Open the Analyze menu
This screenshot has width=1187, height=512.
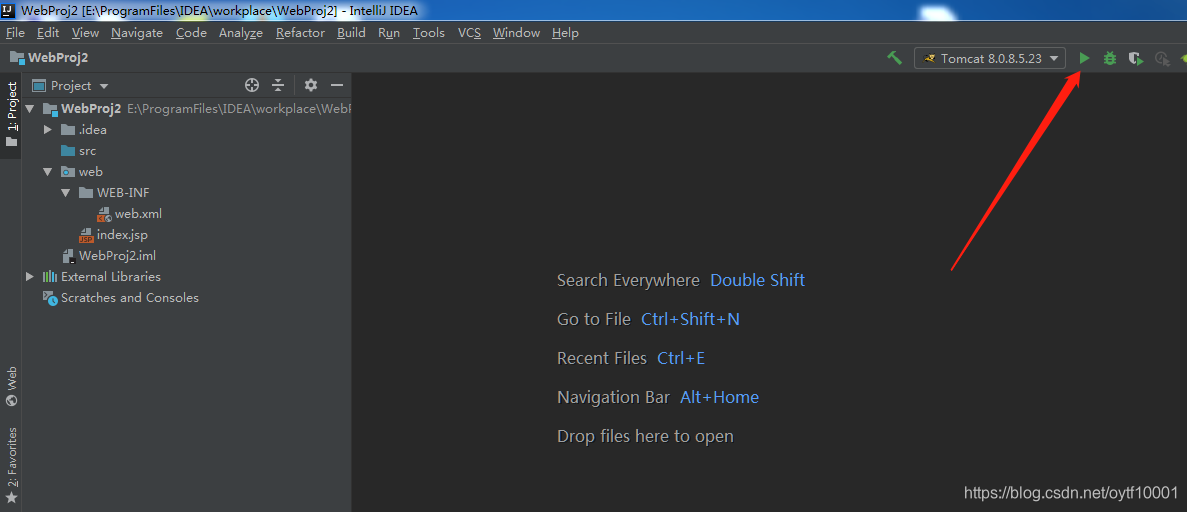click(241, 33)
